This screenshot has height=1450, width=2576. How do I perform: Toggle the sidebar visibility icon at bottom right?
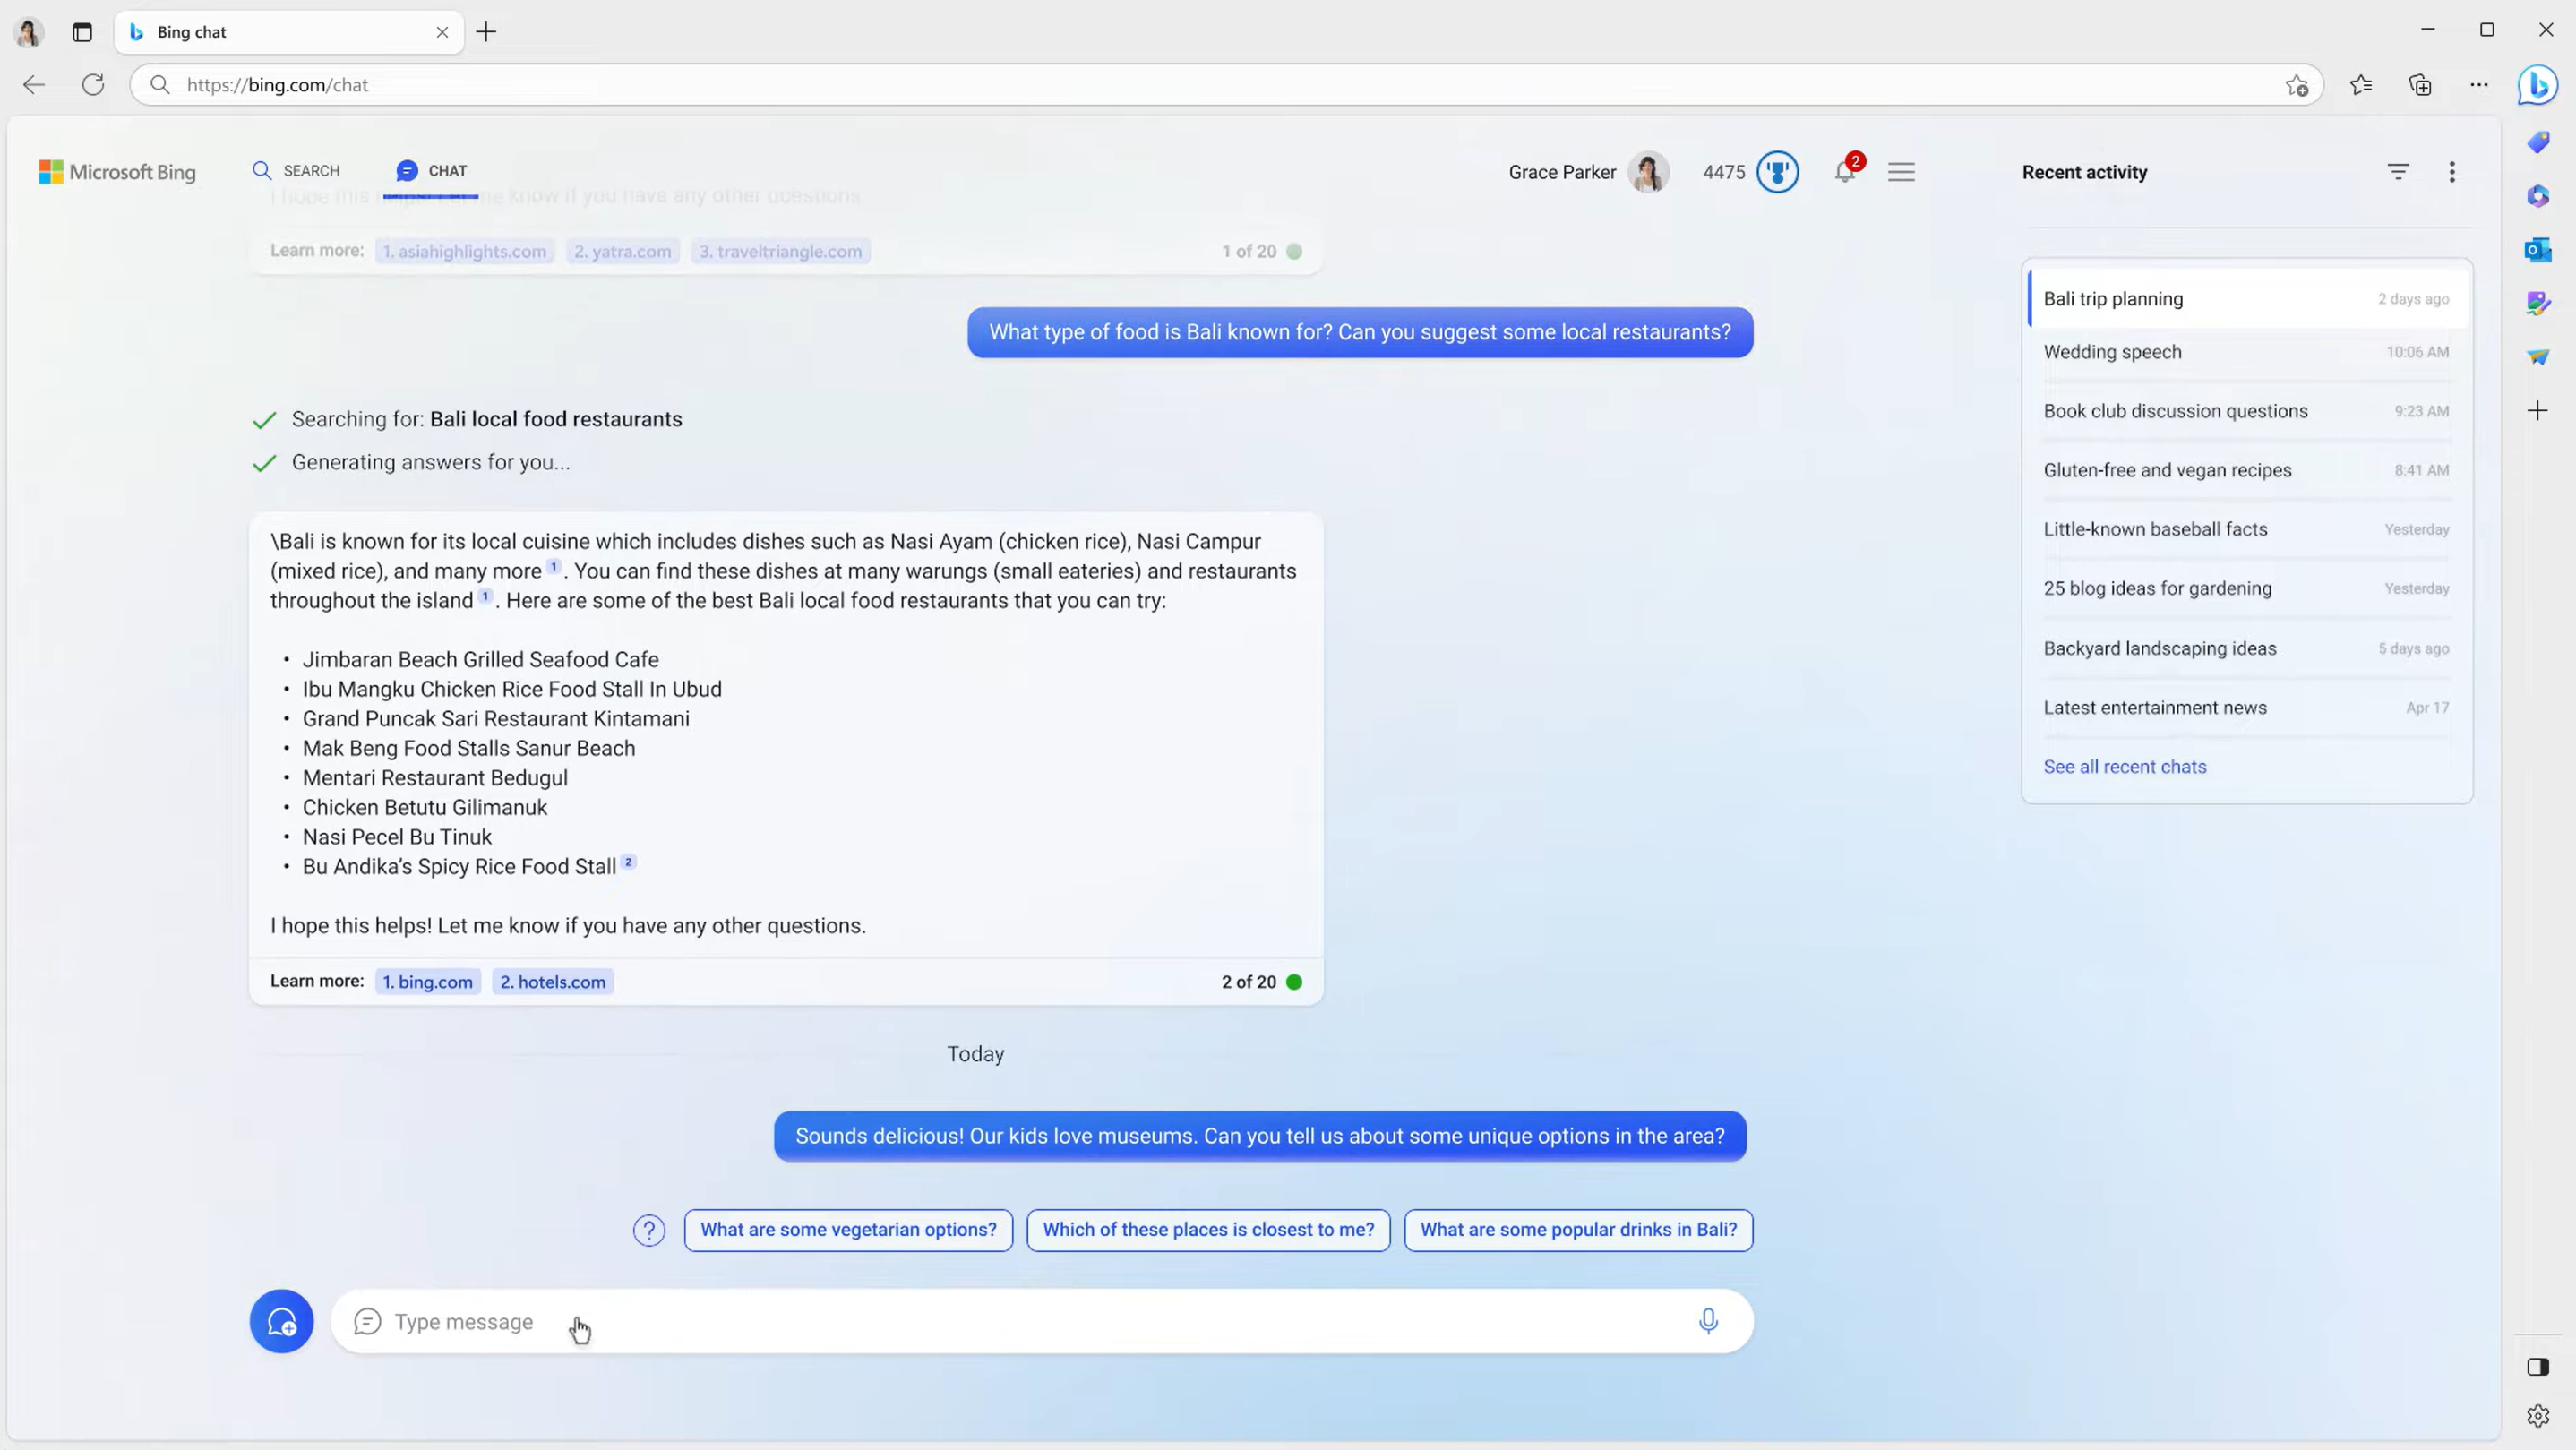coord(2538,1367)
